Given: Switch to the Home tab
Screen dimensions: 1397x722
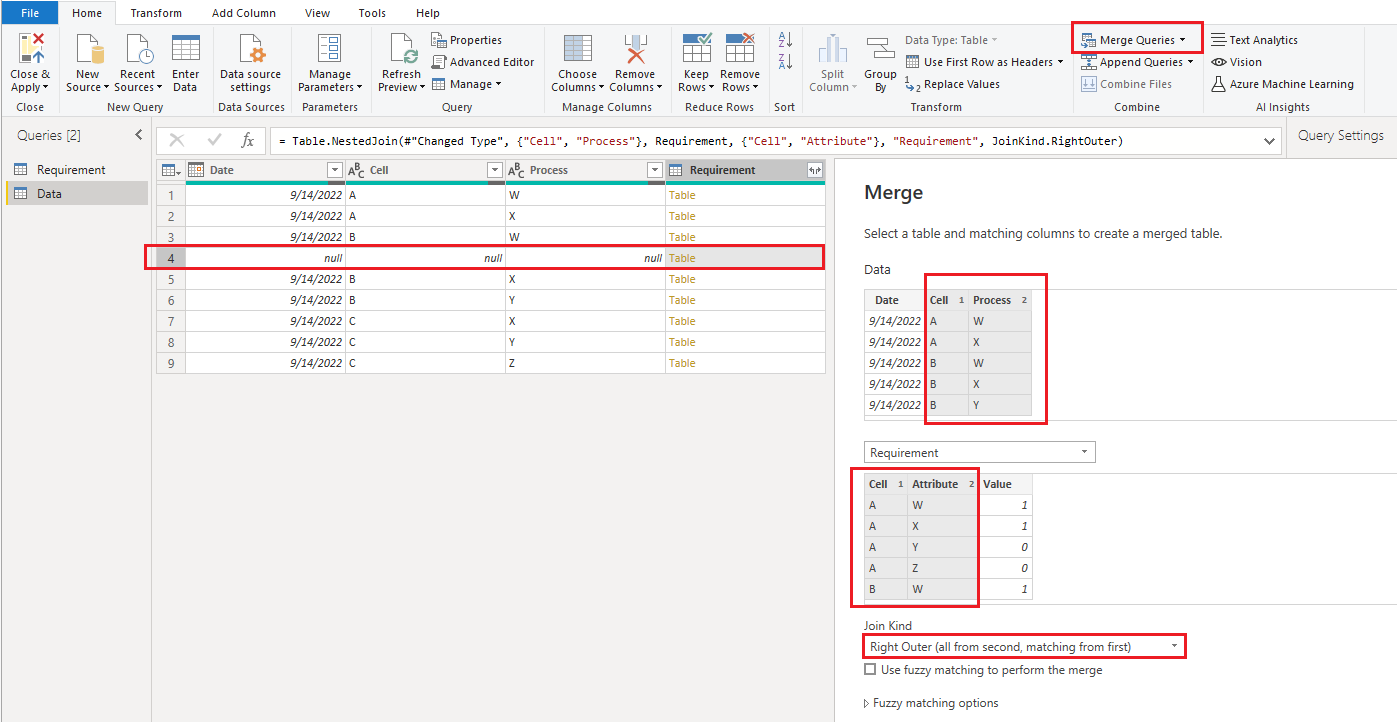Looking at the screenshot, I should click(x=88, y=13).
